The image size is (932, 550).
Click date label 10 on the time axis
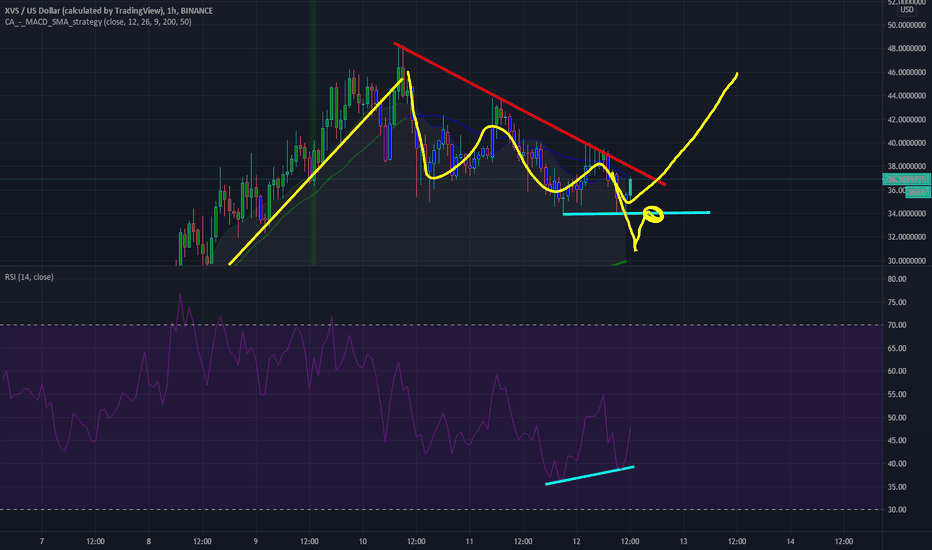coord(363,541)
